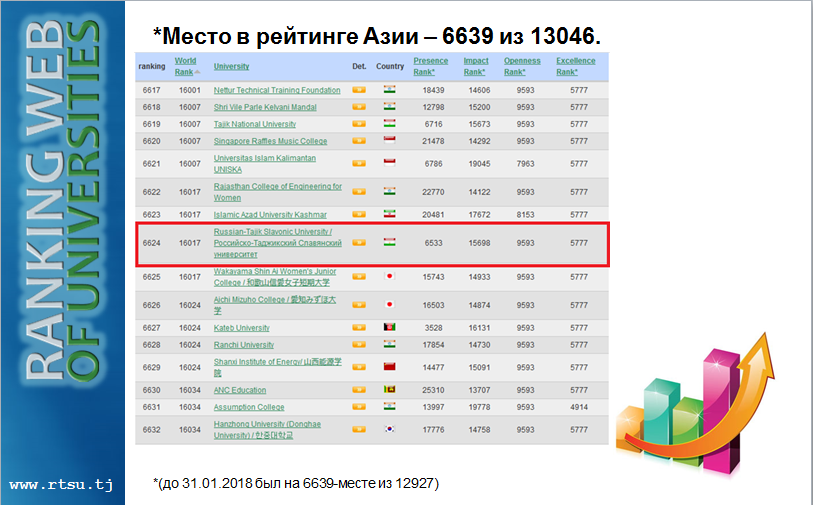Open Singapore Raffles Music College link
The height and width of the screenshot is (505, 813).
(x=270, y=141)
